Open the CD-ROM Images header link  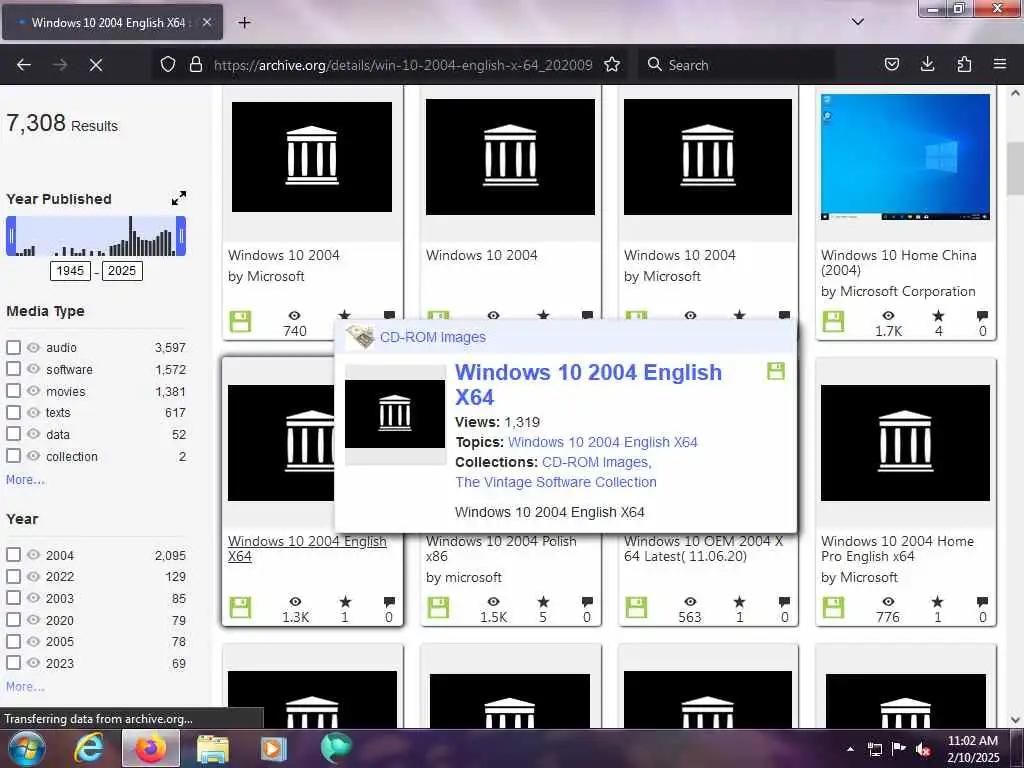point(433,337)
